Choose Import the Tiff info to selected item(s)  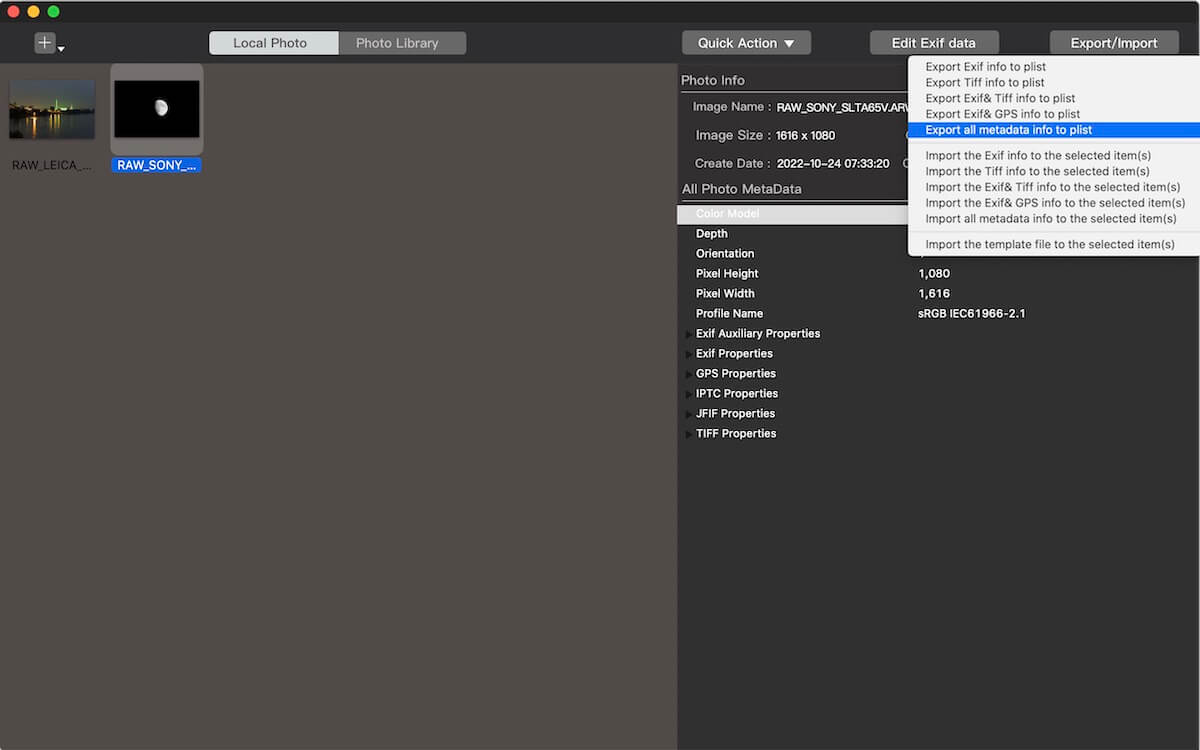(x=1037, y=172)
